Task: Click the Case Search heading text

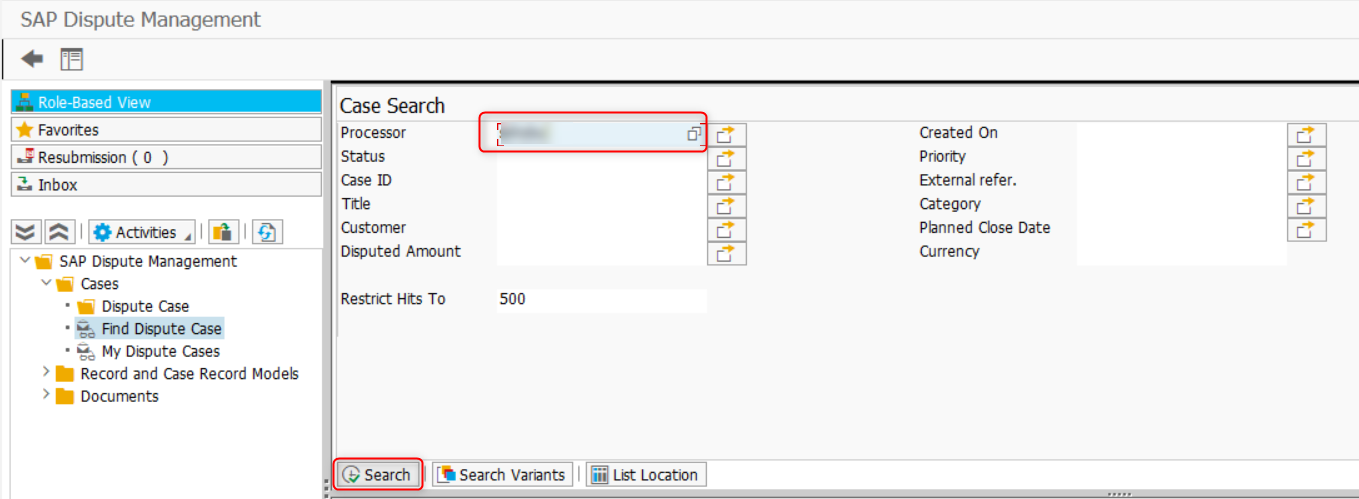Action: coord(392,106)
